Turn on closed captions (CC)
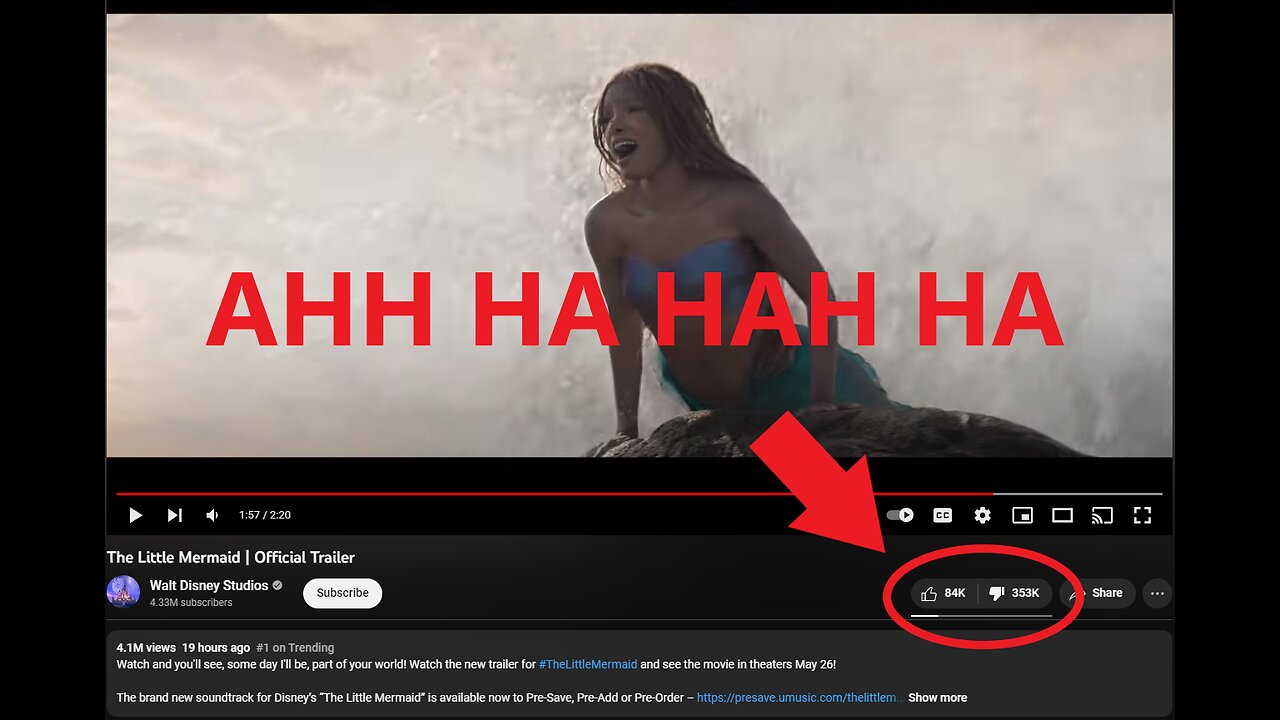 [x=942, y=515]
